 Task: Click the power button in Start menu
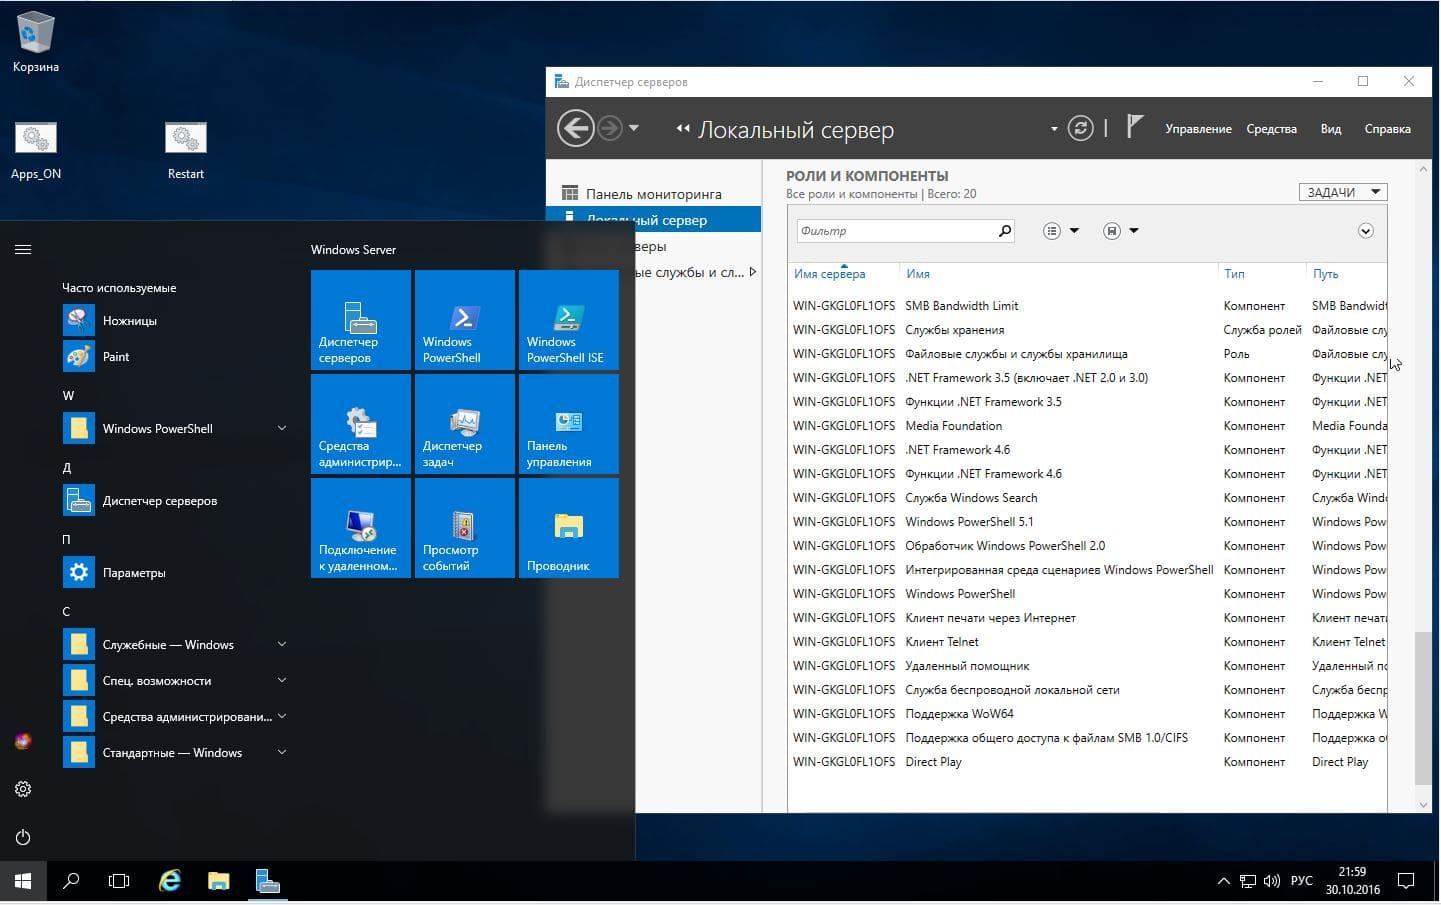click(23, 837)
